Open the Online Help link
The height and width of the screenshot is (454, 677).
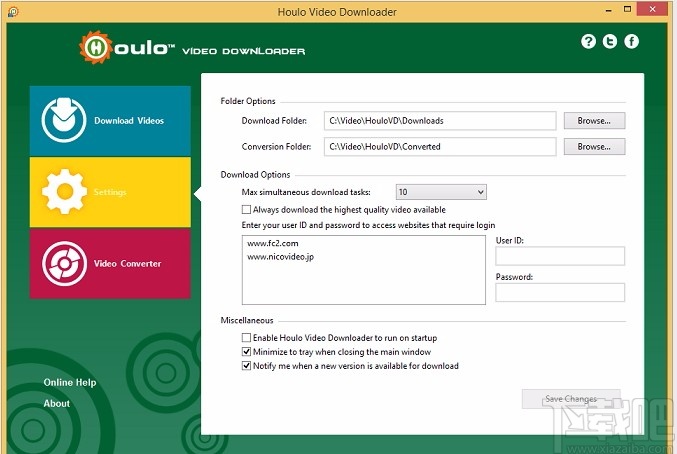click(70, 382)
